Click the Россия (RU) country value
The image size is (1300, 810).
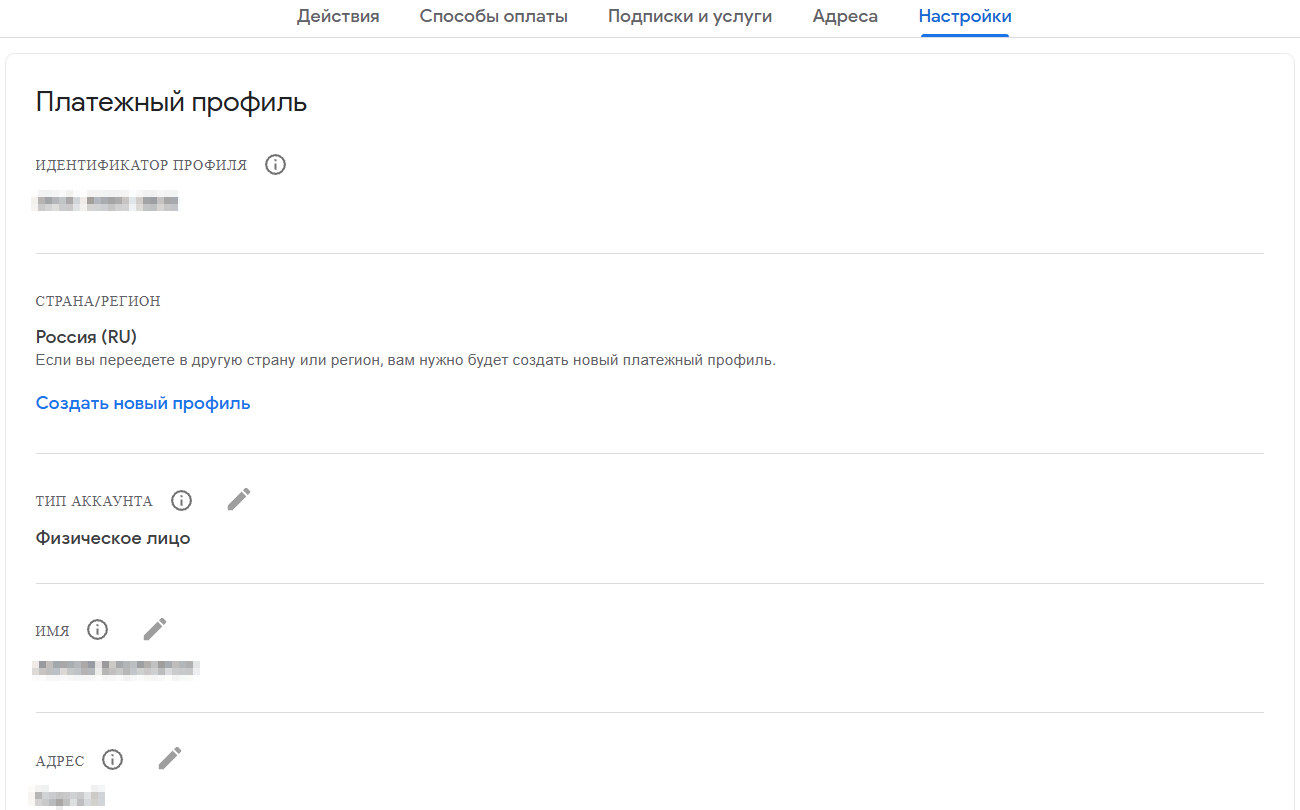(x=86, y=337)
